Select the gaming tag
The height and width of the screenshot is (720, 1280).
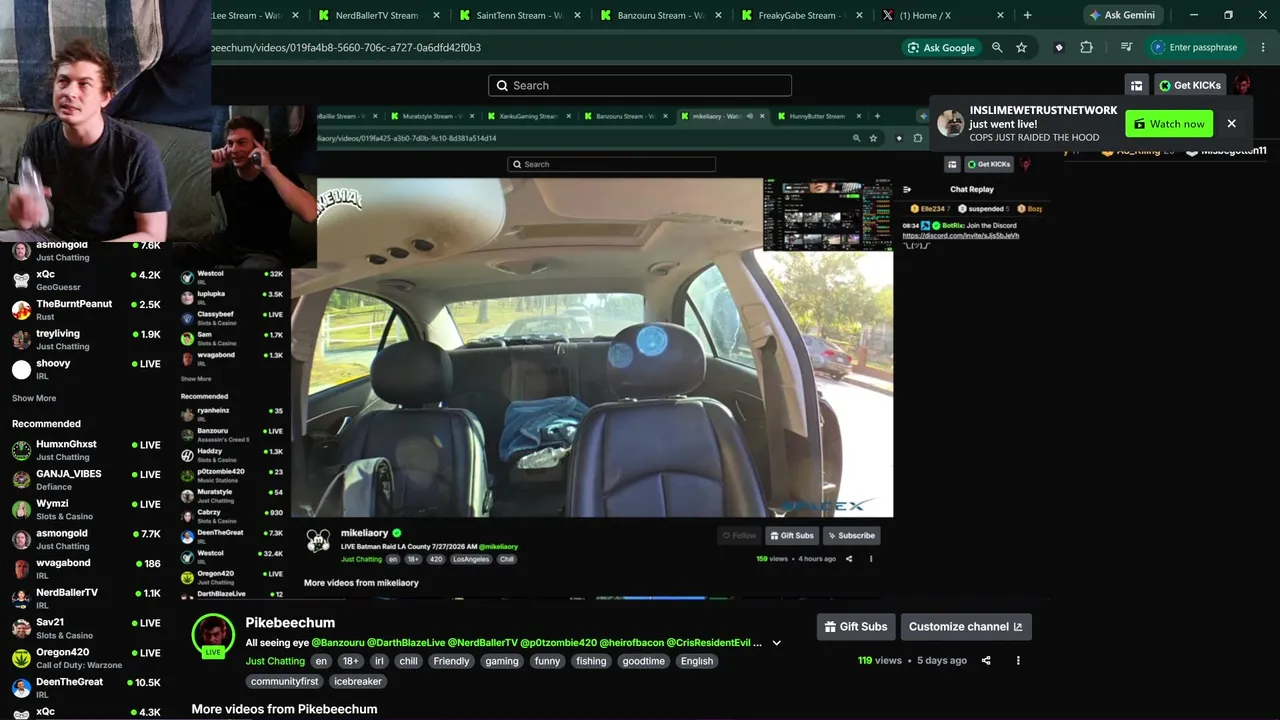[x=502, y=661]
